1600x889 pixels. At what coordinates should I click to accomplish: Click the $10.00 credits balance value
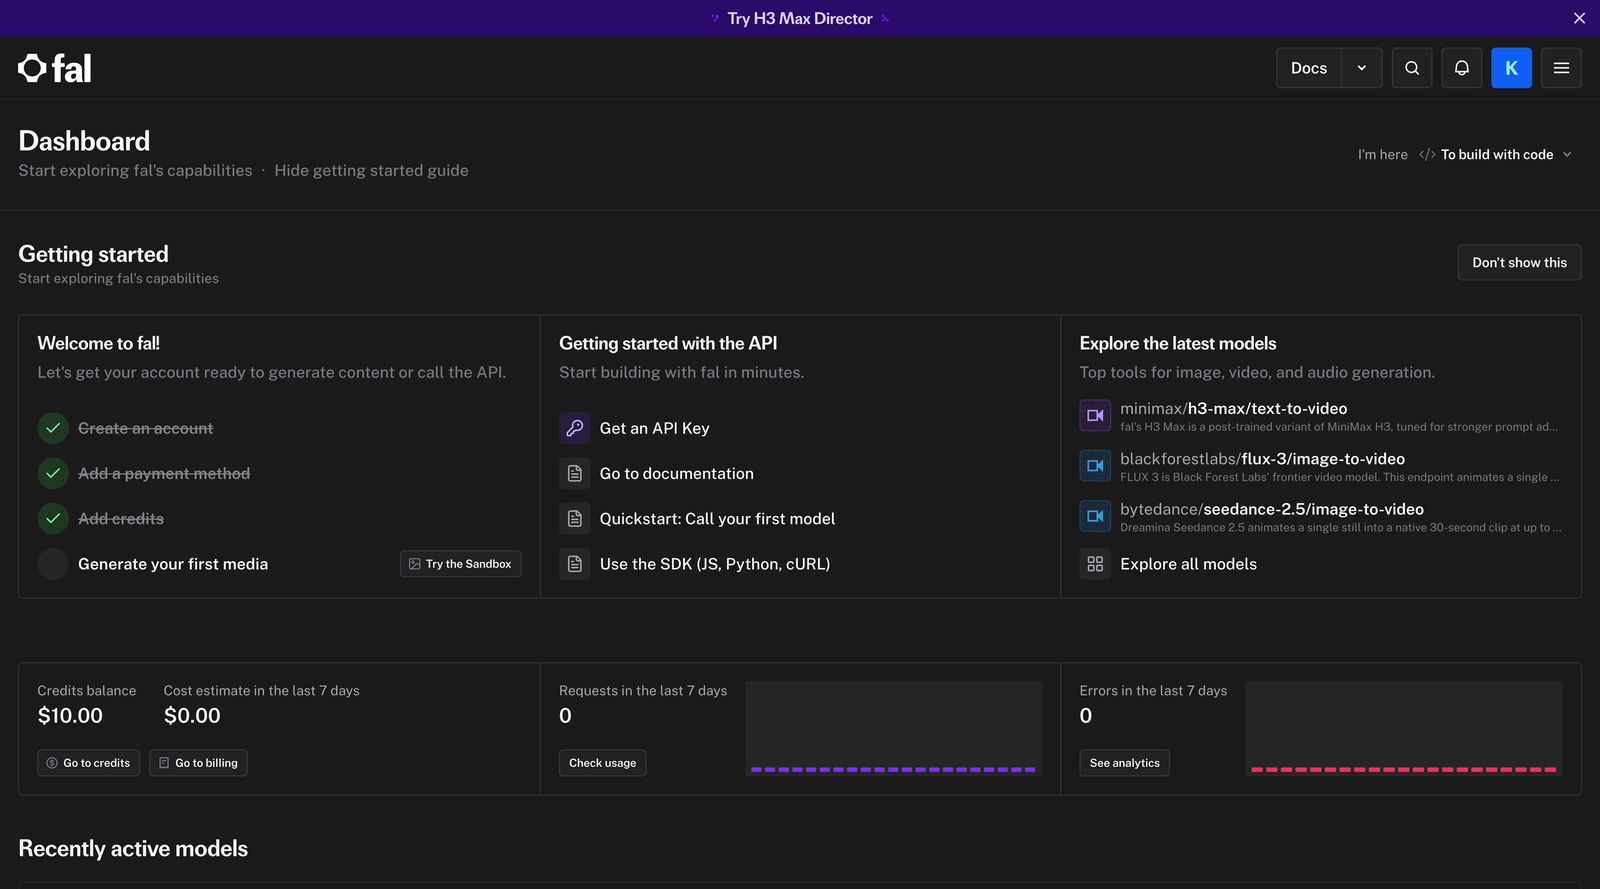coord(70,715)
